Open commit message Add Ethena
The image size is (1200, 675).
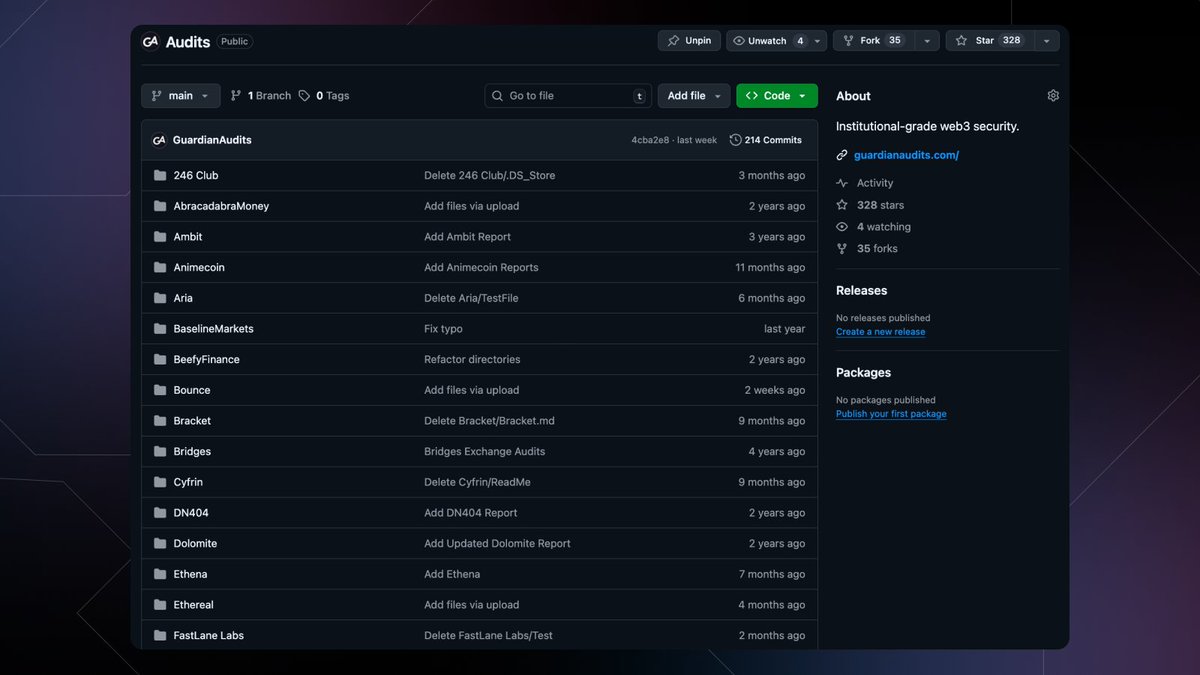point(452,574)
